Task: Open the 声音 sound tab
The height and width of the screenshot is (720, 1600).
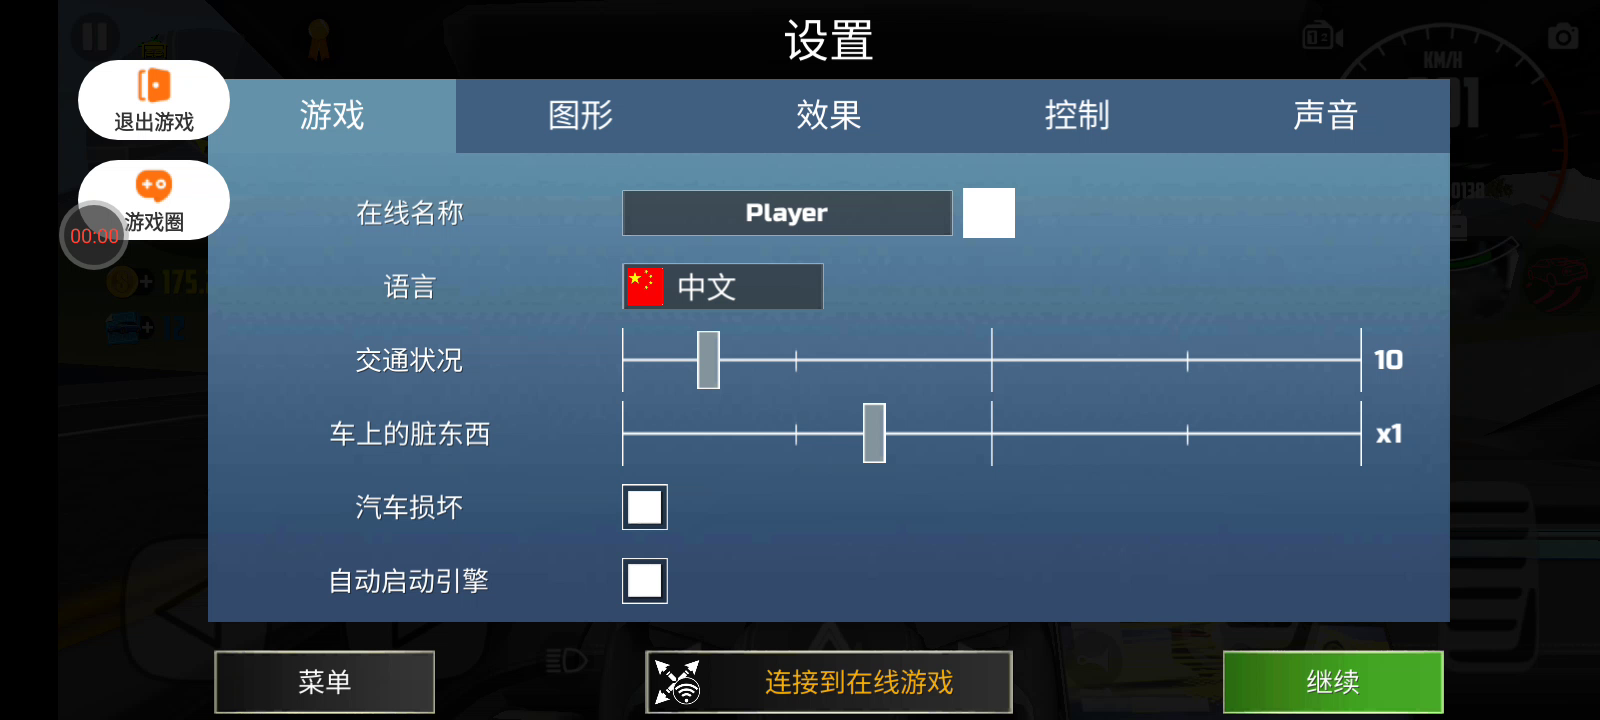Action: (x=1325, y=116)
